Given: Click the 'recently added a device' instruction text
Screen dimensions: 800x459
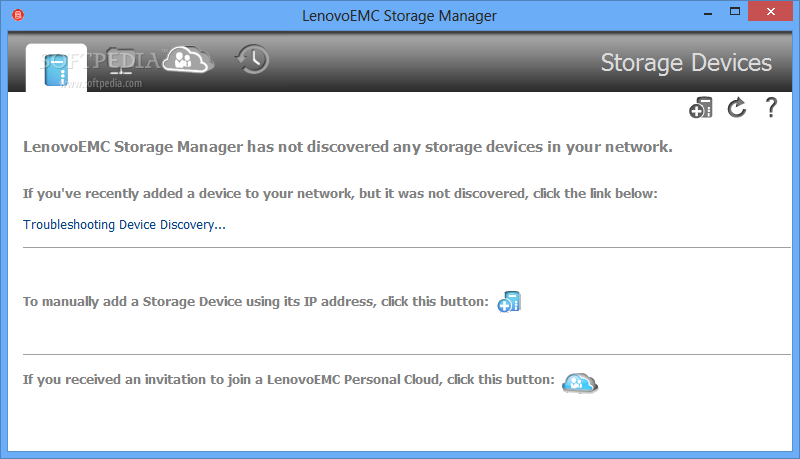Looking at the screenshot, I should (x=340, y=194).
